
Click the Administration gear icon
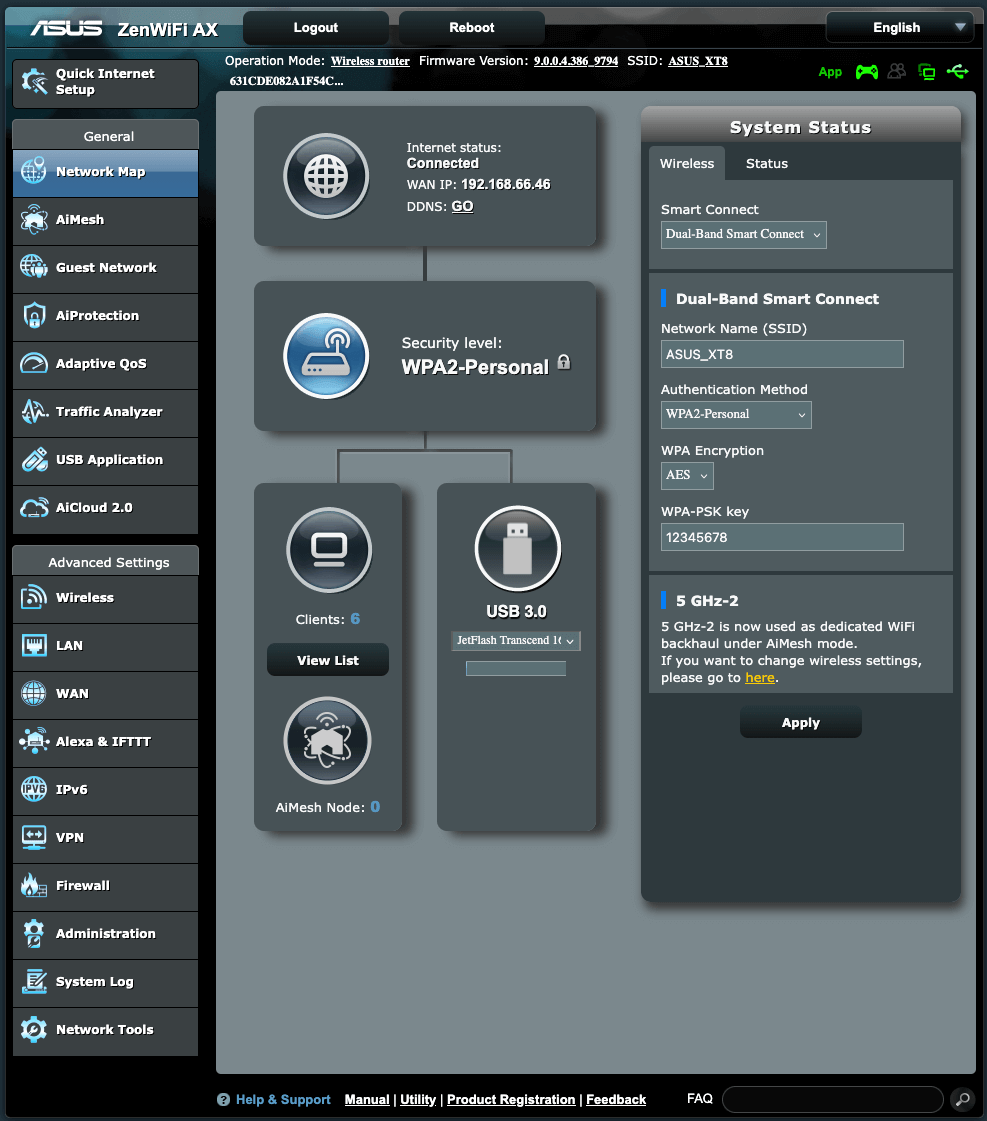tap(34, 933)
